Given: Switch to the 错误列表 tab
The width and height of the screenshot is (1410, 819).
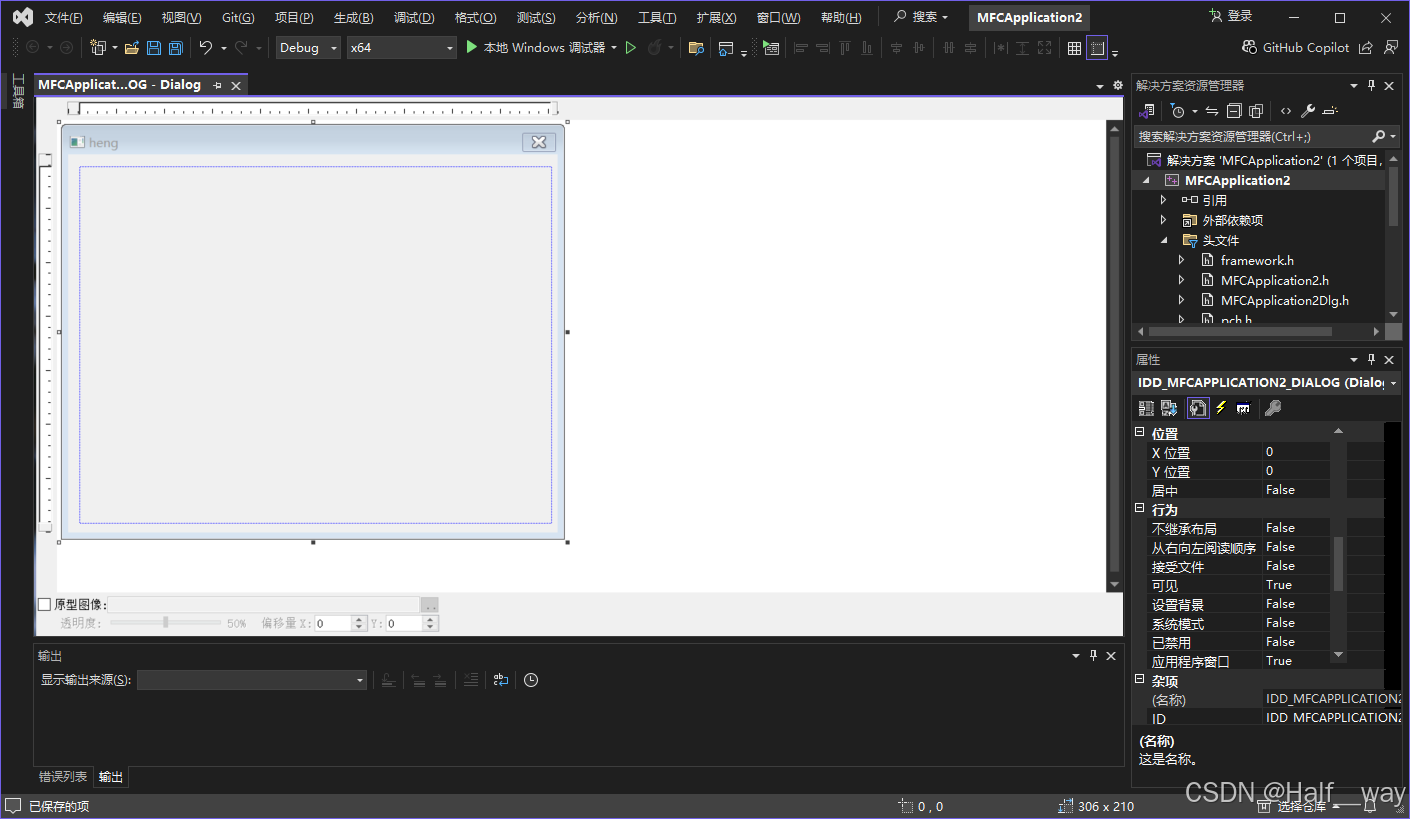Looking at the screenshot, I should pyautogui.click(x=63, y=777).
